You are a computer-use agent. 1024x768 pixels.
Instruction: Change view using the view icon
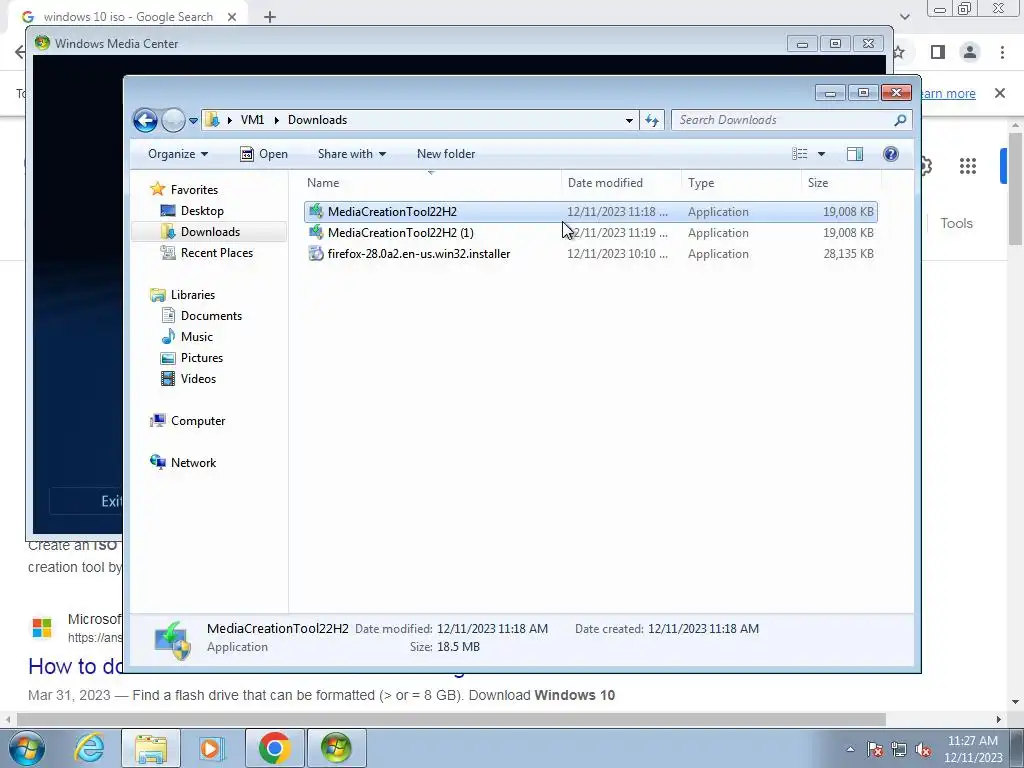799,154
